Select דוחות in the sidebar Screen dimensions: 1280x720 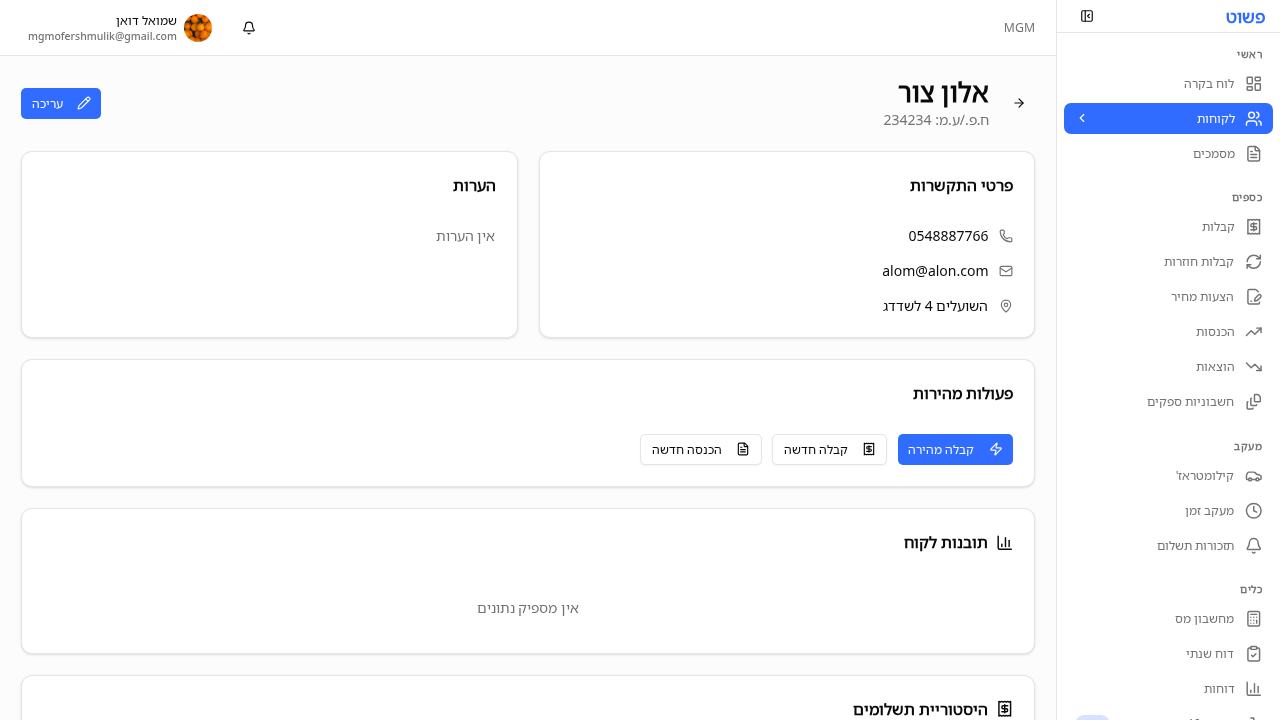[1219, 688]
